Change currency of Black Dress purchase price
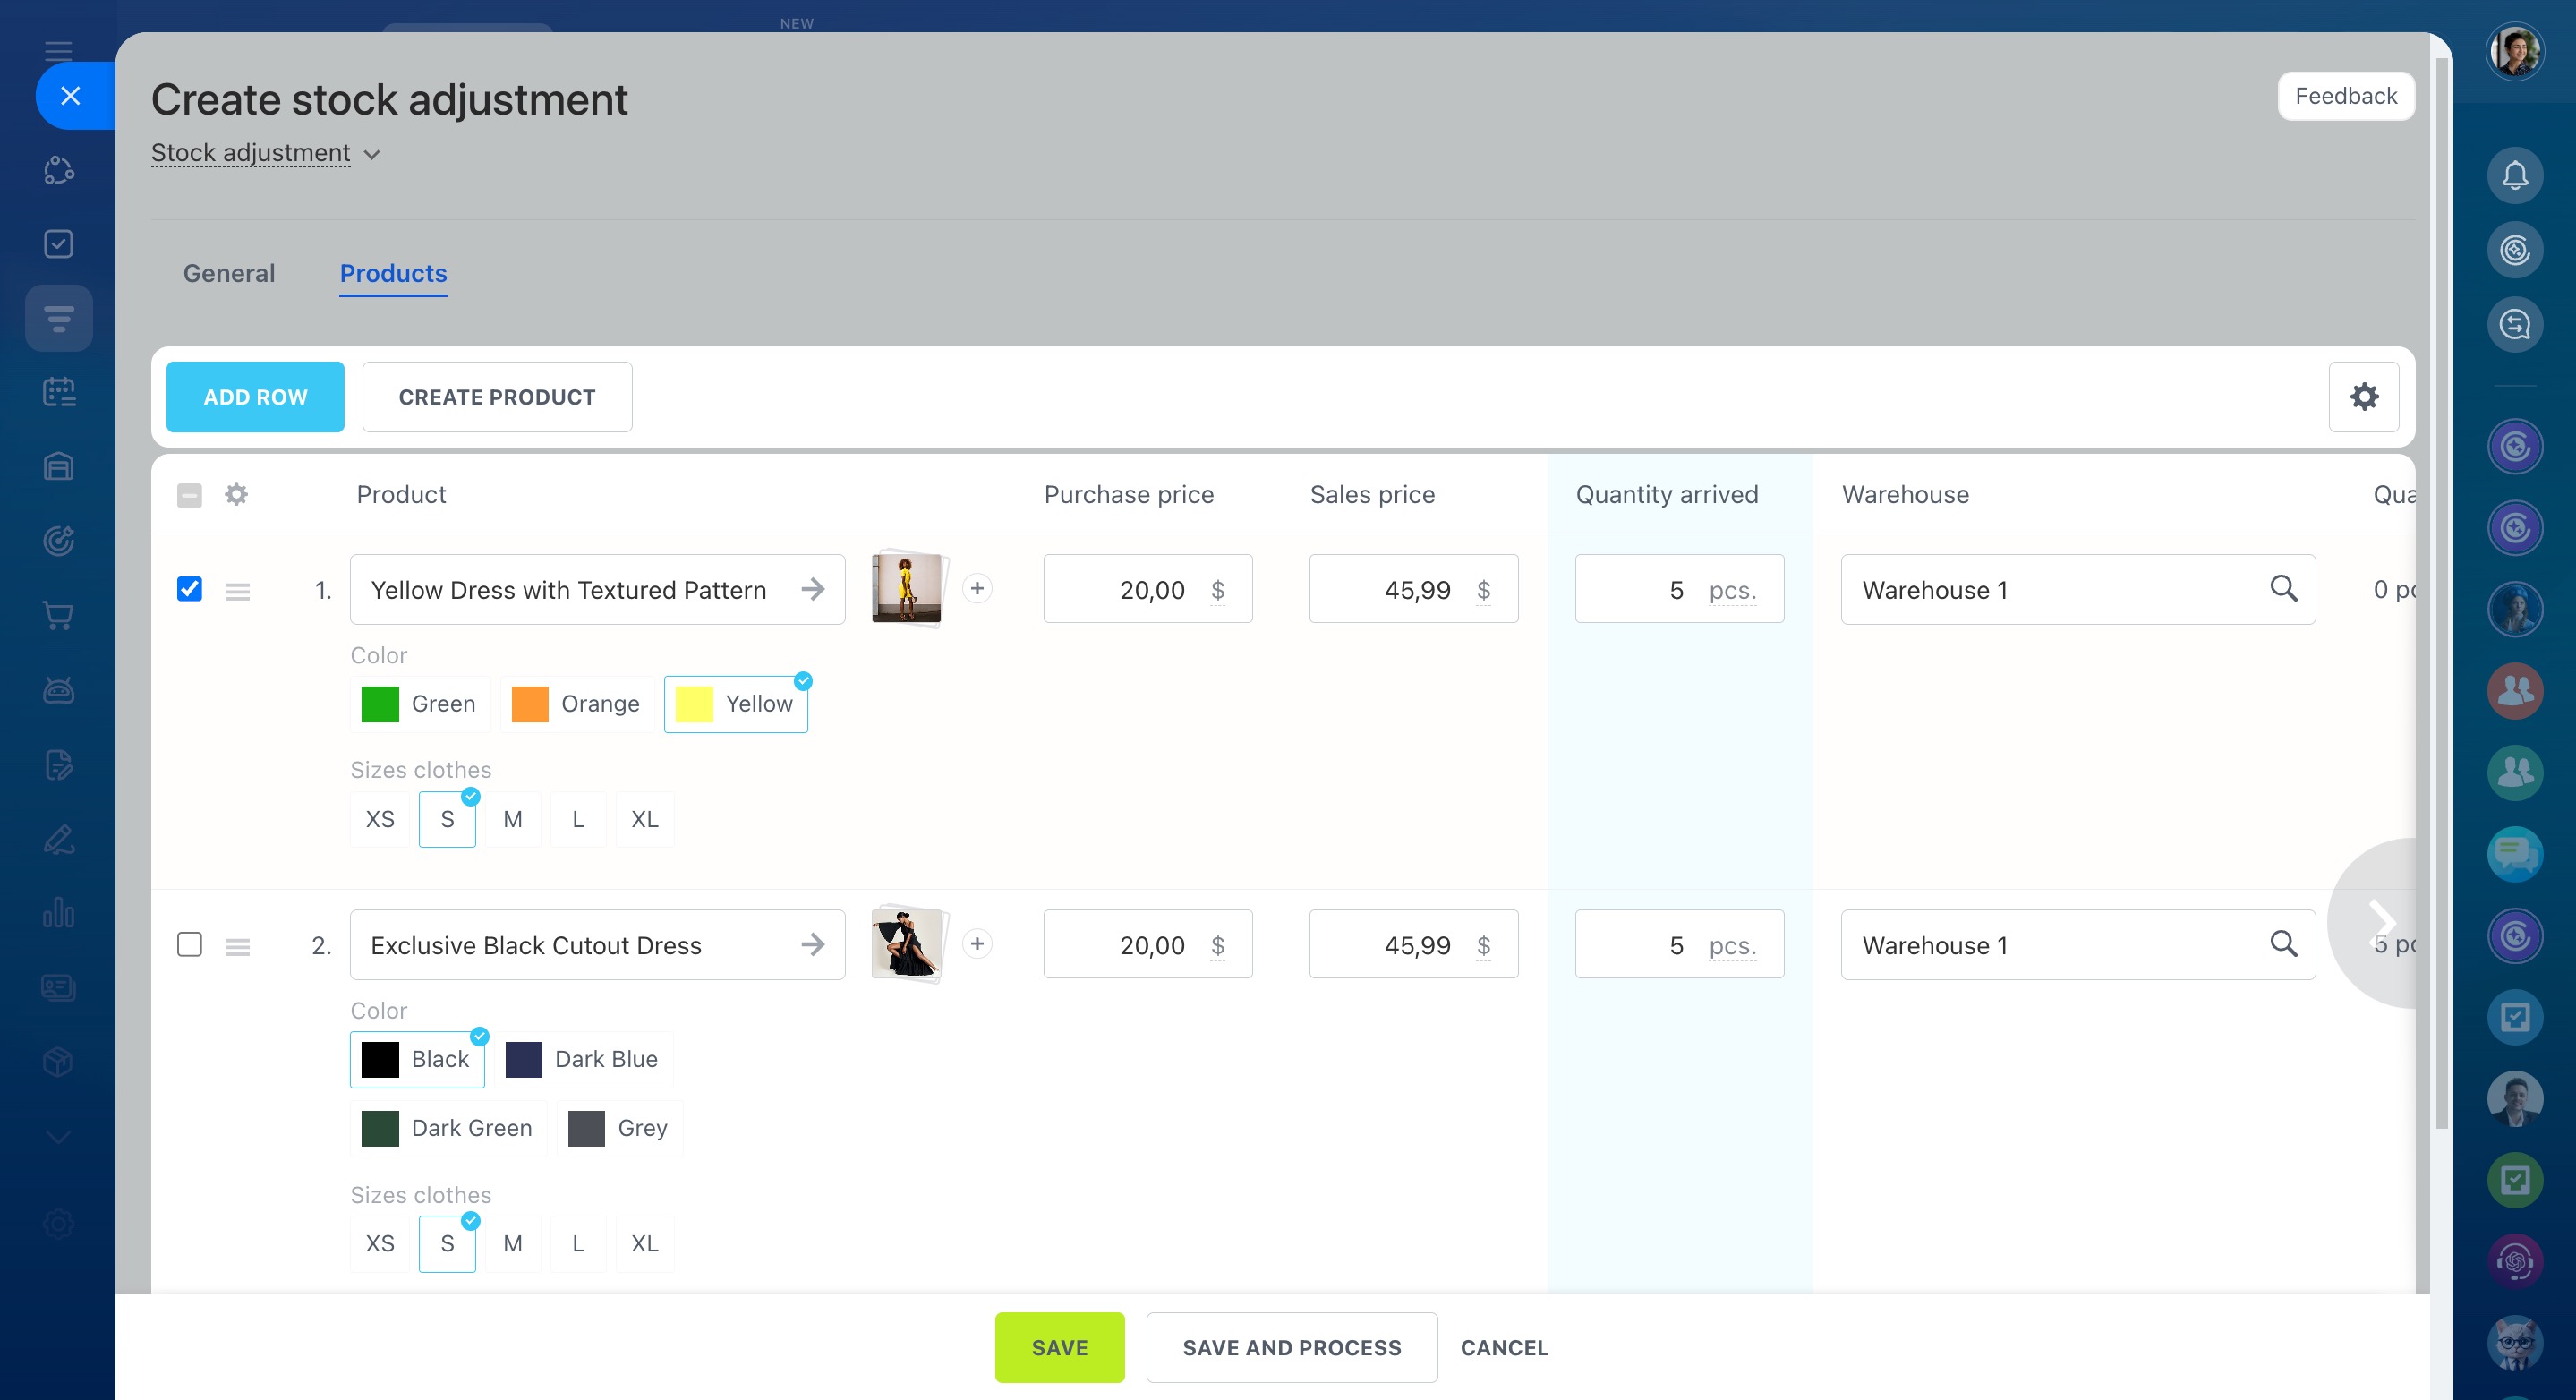 (1217, 945)
